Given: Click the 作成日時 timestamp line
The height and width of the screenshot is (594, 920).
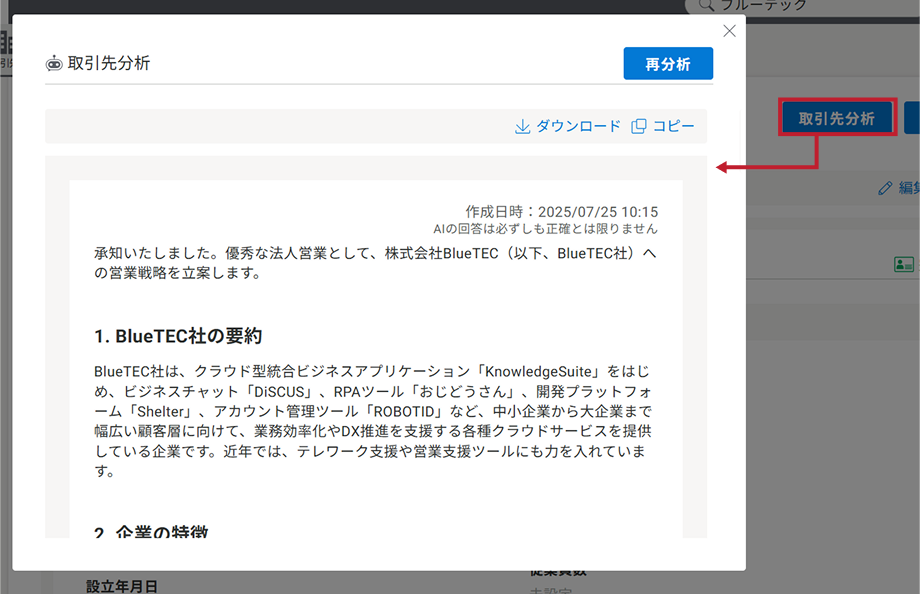Looking at the screenshot, I should (x=561, y=212).
